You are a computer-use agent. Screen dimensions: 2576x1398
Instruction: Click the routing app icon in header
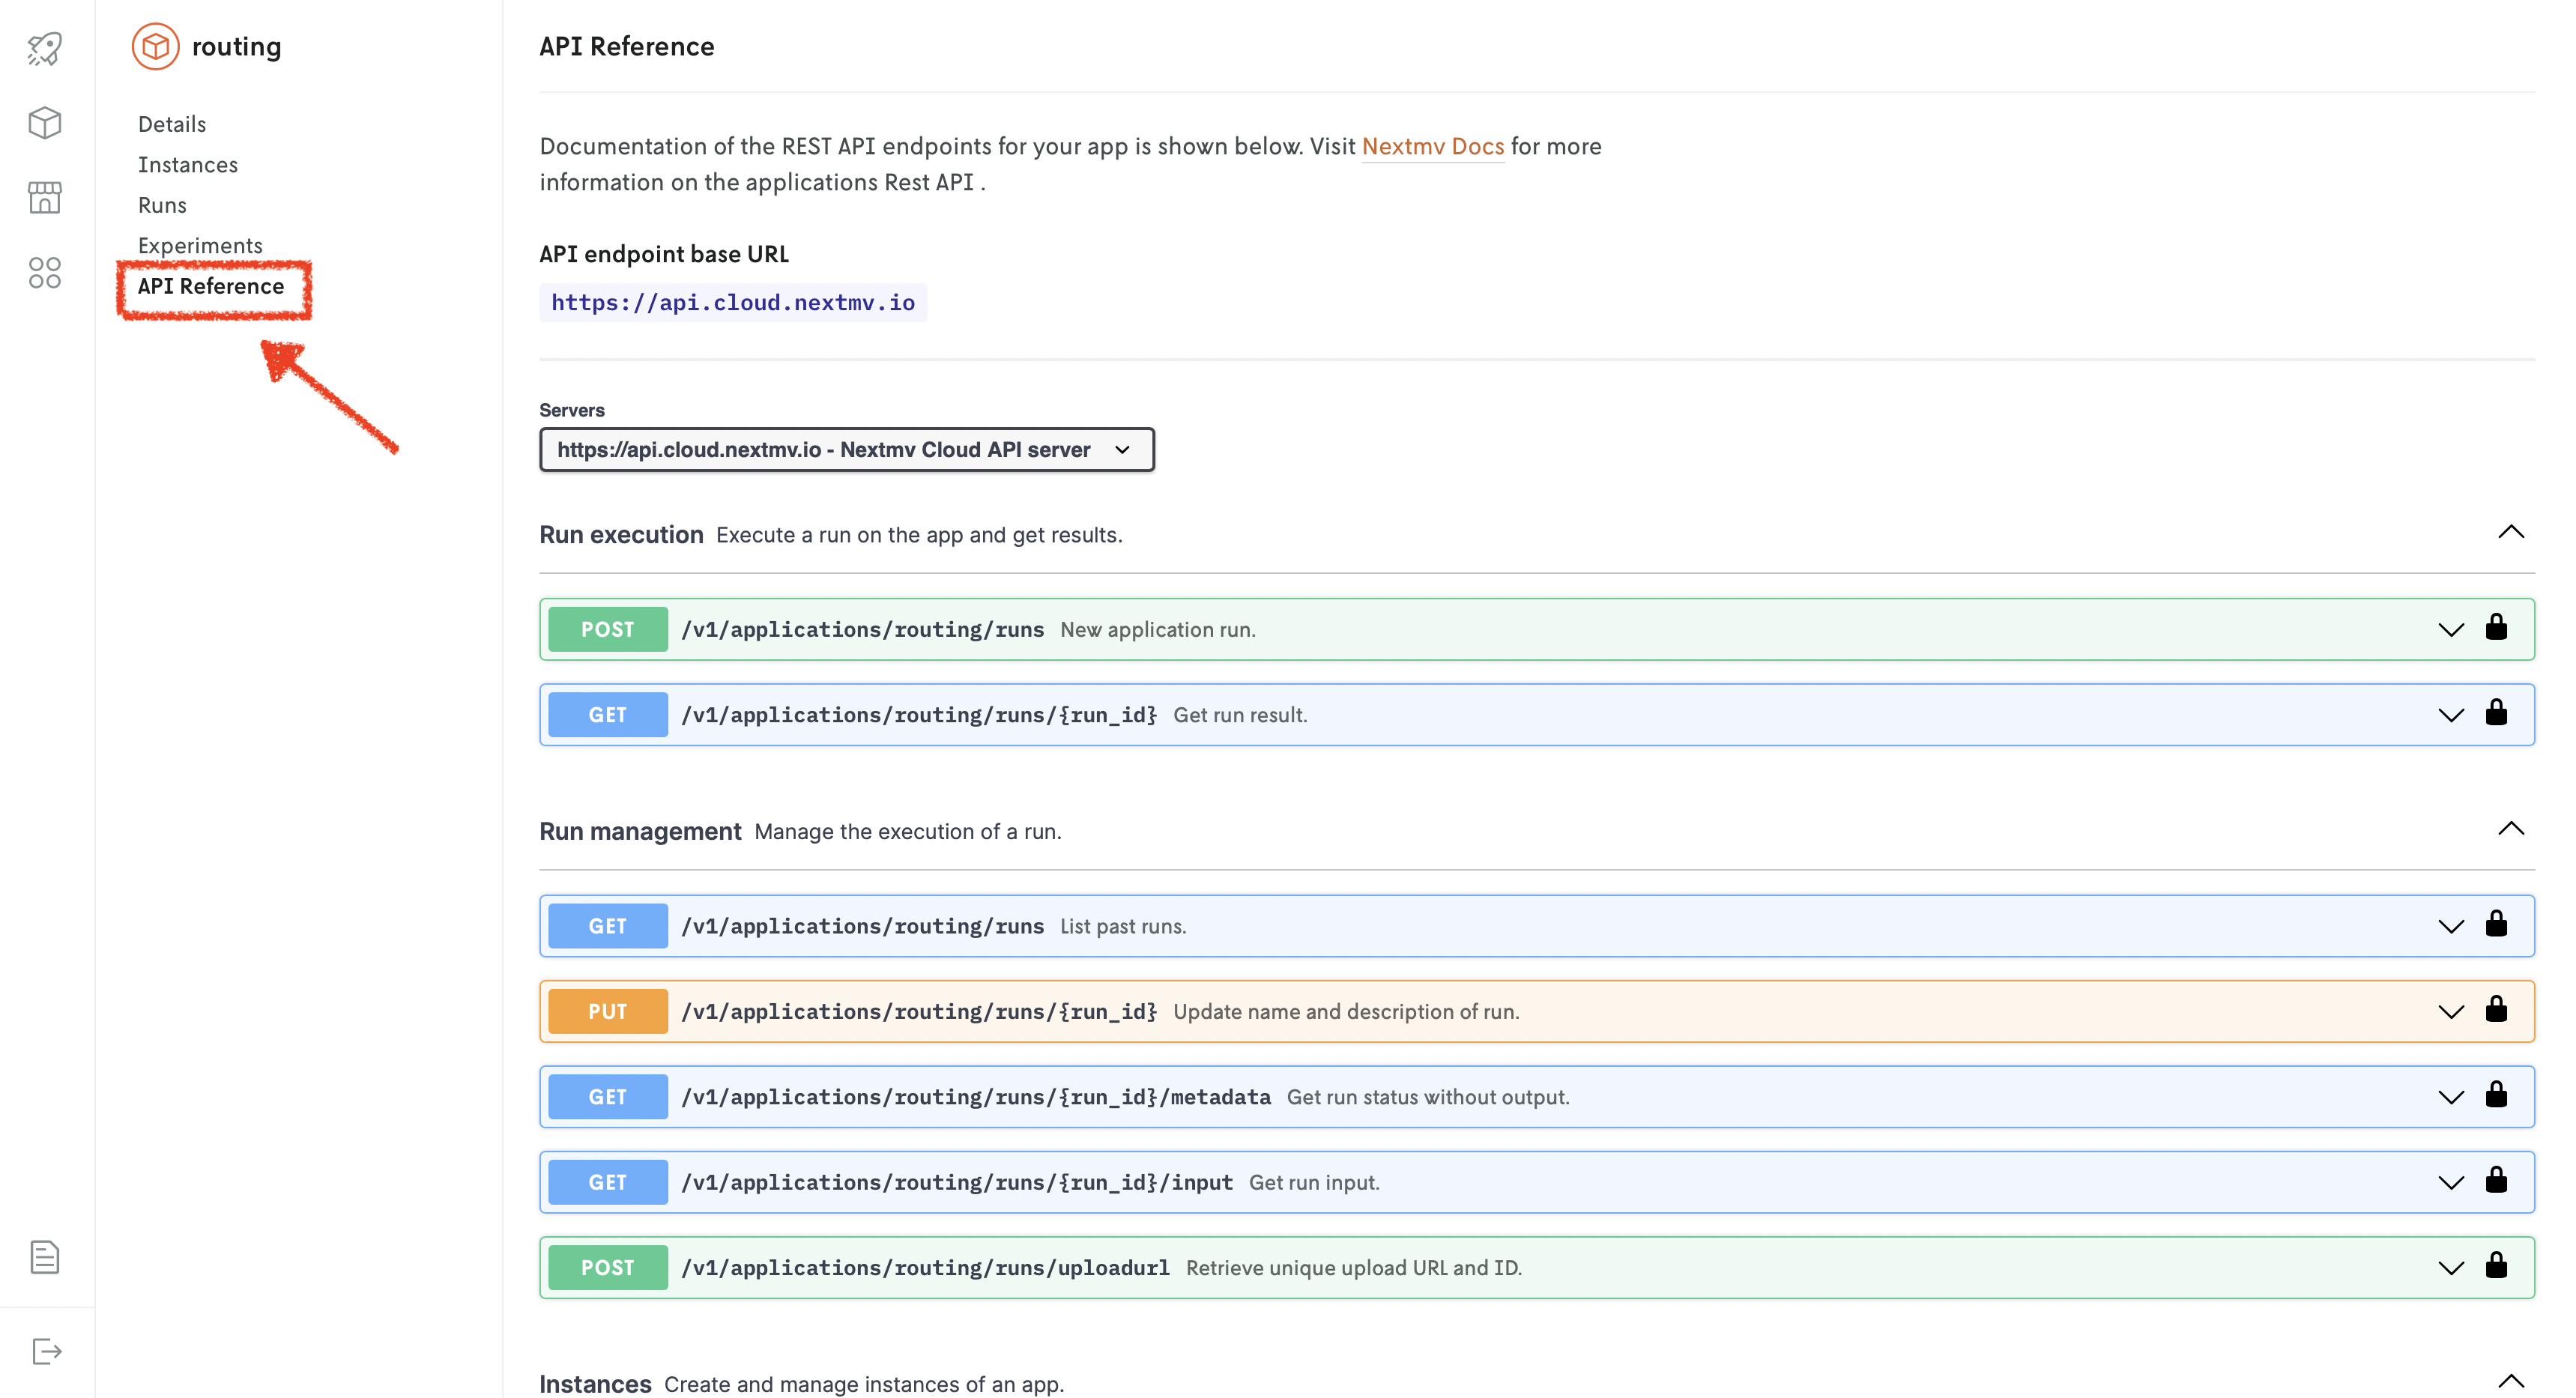tap(155, 46)
